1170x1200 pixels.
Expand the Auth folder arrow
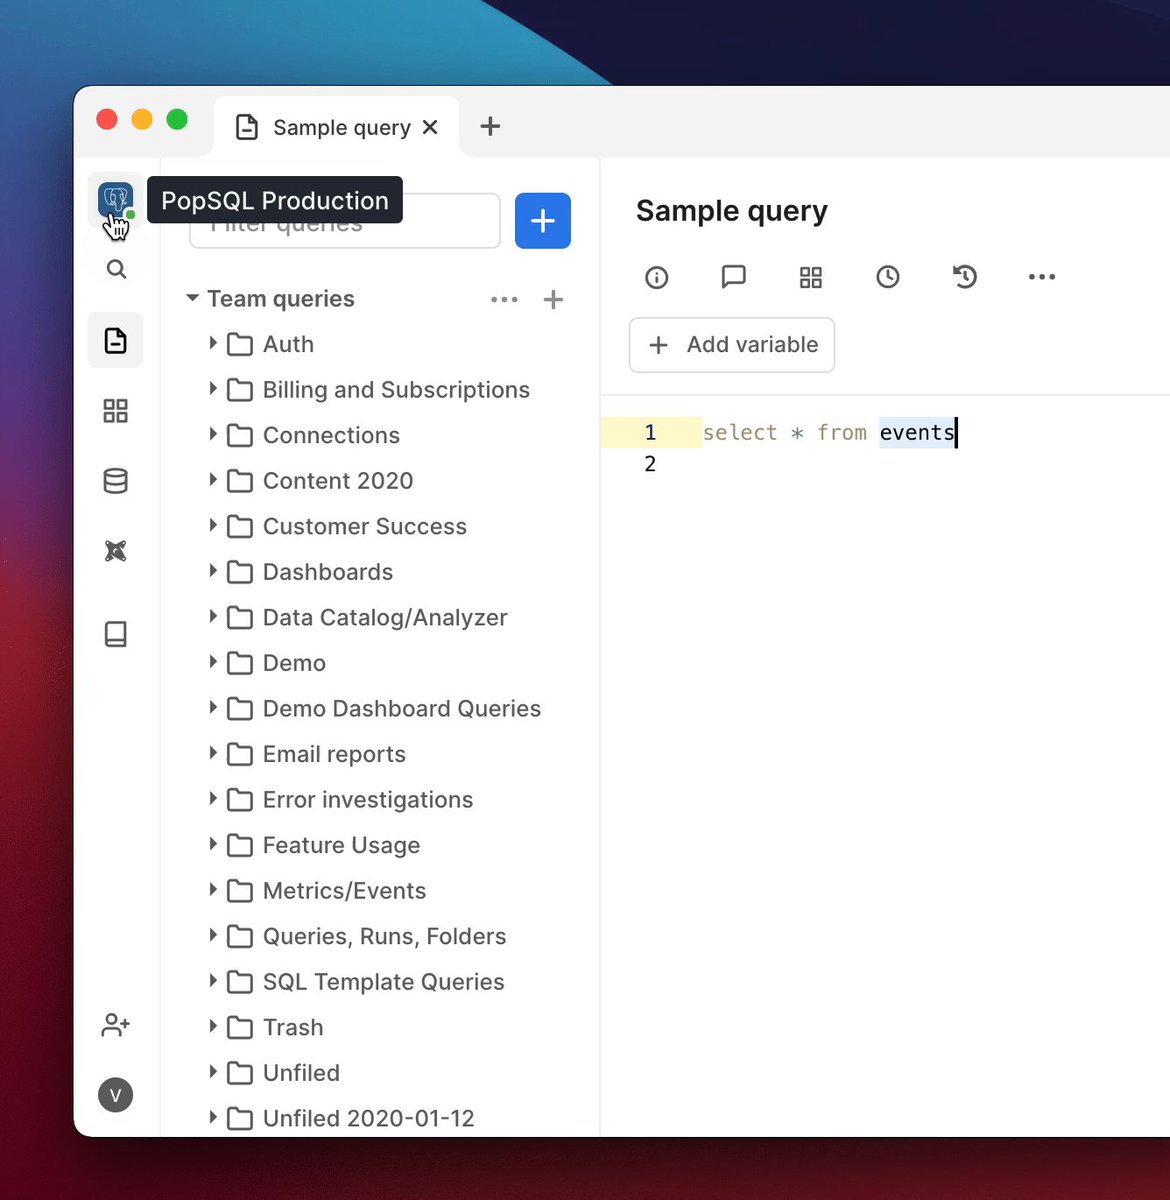pos(213,343)
